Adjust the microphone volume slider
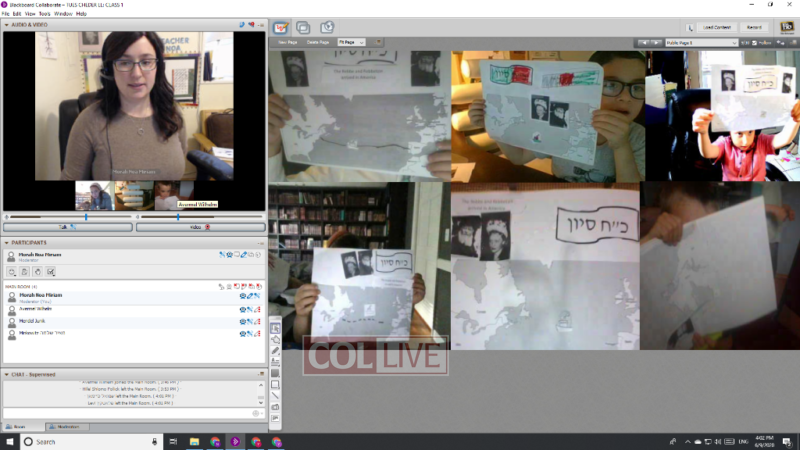800x450 pixels. pyautogui.click(x=86, y=216)
